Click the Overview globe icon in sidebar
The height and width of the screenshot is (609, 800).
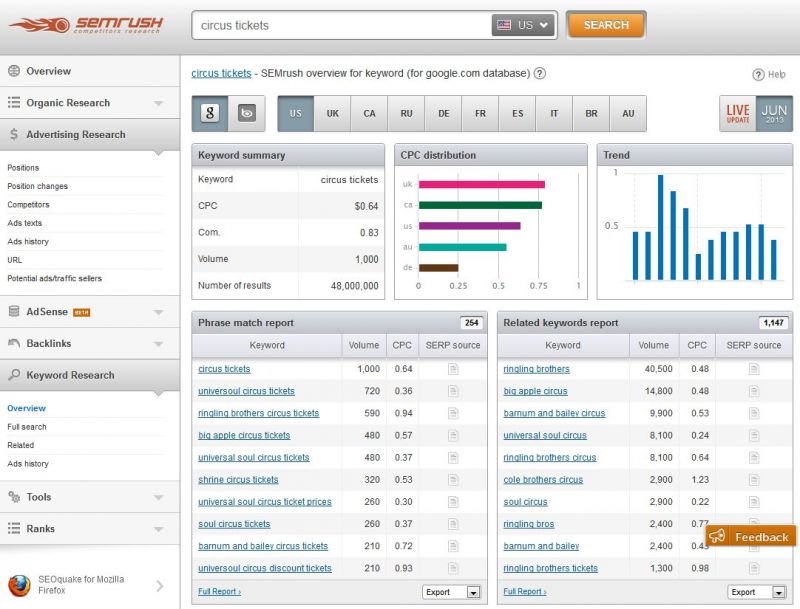(14, 71)
